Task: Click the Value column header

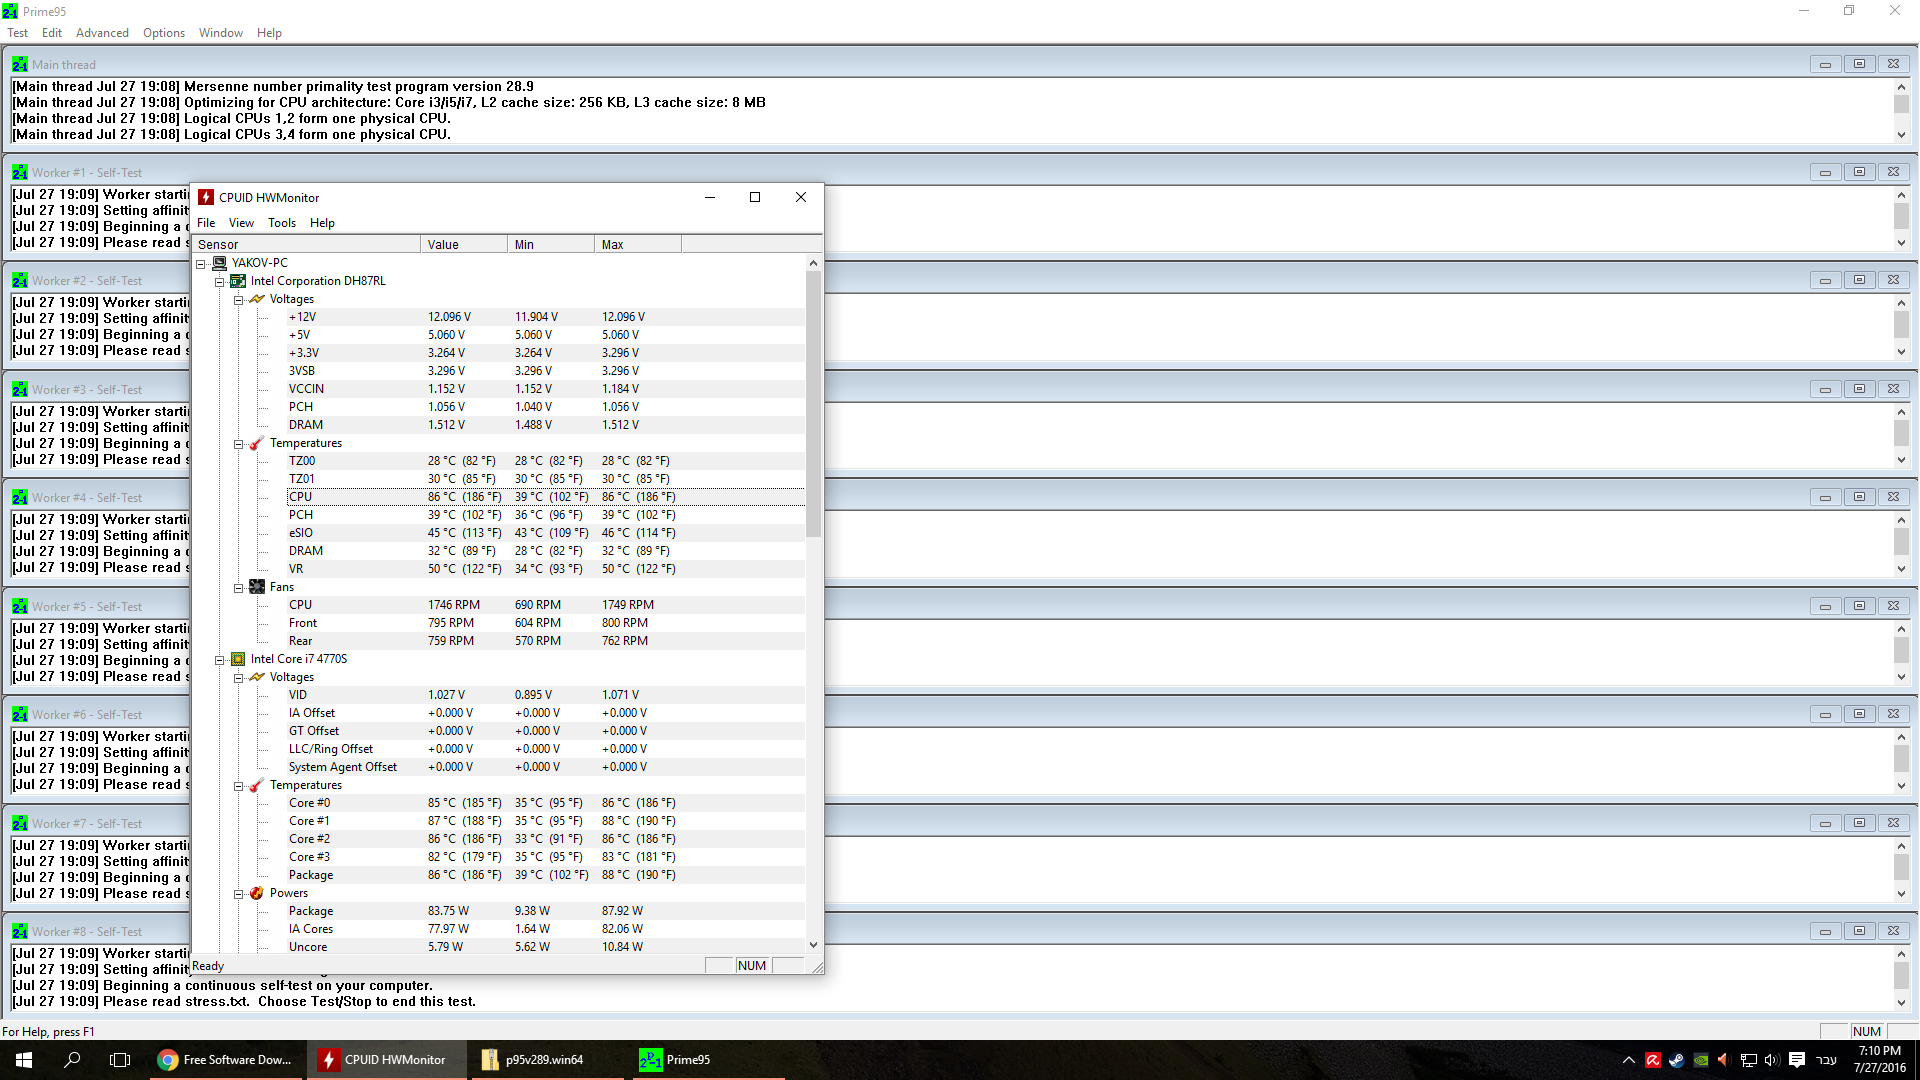Action: click(464, 244)
